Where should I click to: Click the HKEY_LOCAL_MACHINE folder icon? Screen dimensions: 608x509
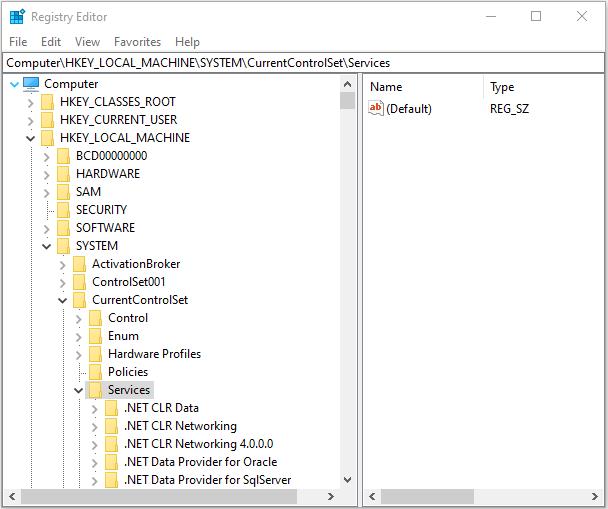[x=47, y=138]
